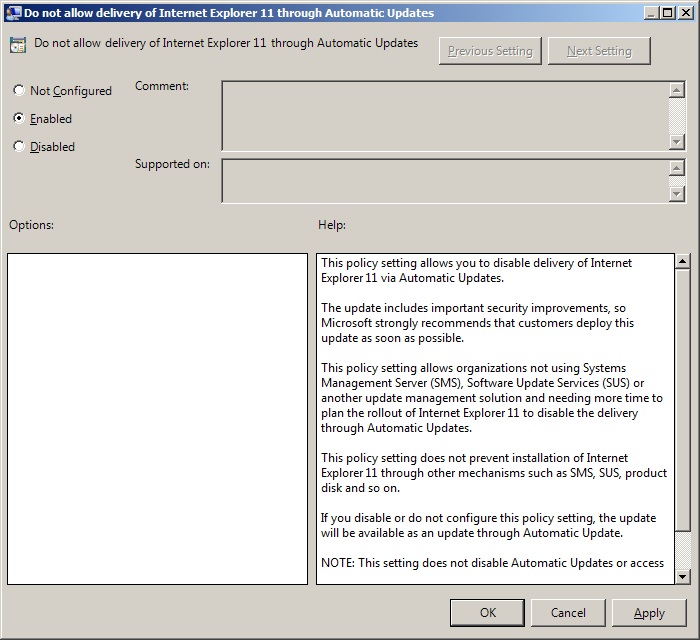Viewport: 700px width, 640px height.
Task: Close the dialog with the X button
Action: pyautogui.click(x=685, y=13)
